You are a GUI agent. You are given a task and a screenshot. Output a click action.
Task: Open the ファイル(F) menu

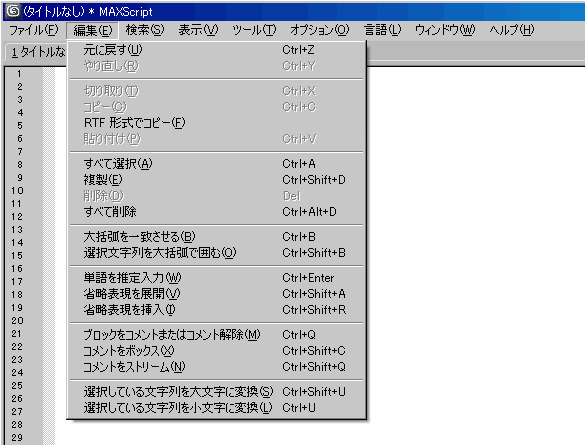tap(34, 30)
